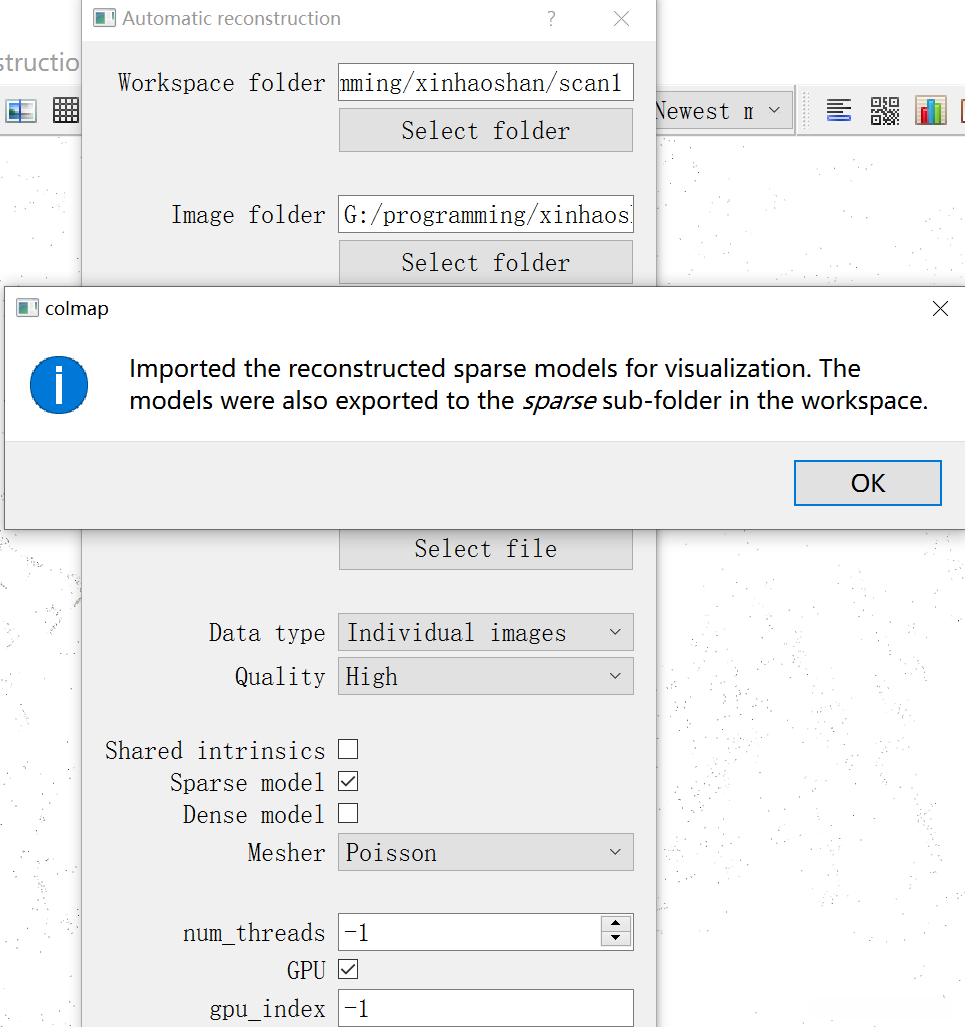Expand the Quality dropdown
965x1027 pixels.
click(x=485, y=677)
